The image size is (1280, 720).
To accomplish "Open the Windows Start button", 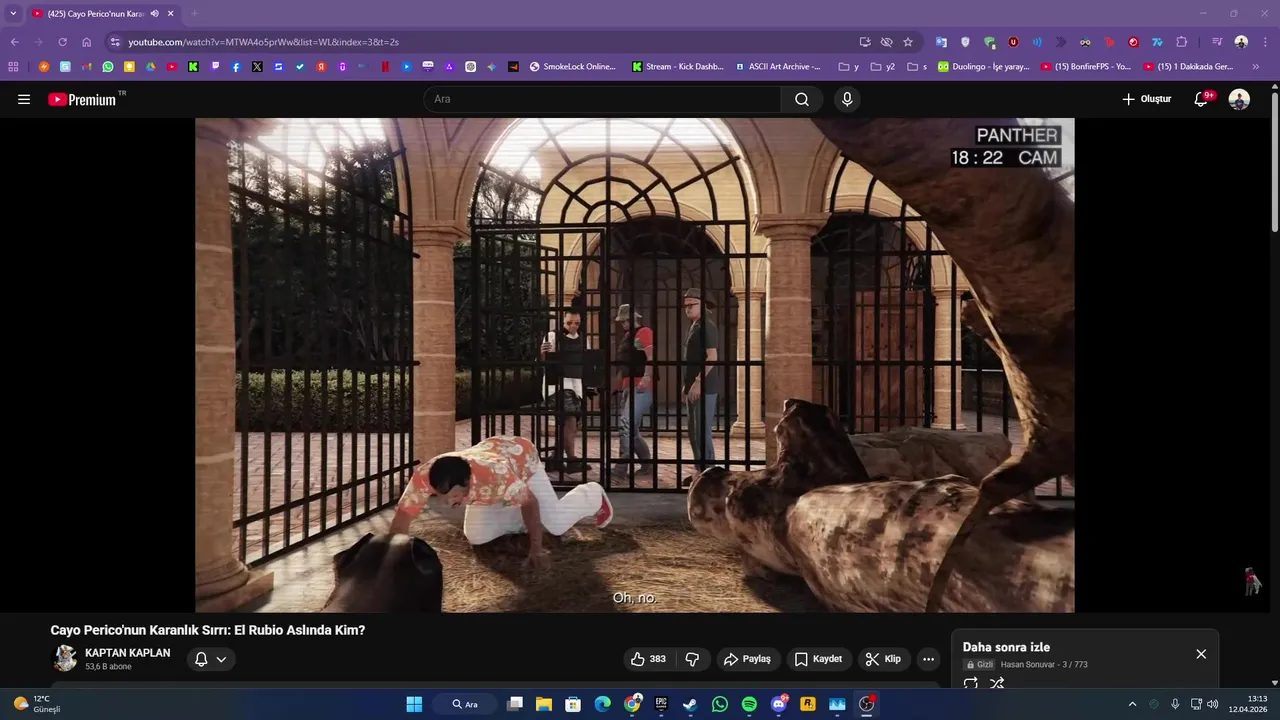I will 414,704.
